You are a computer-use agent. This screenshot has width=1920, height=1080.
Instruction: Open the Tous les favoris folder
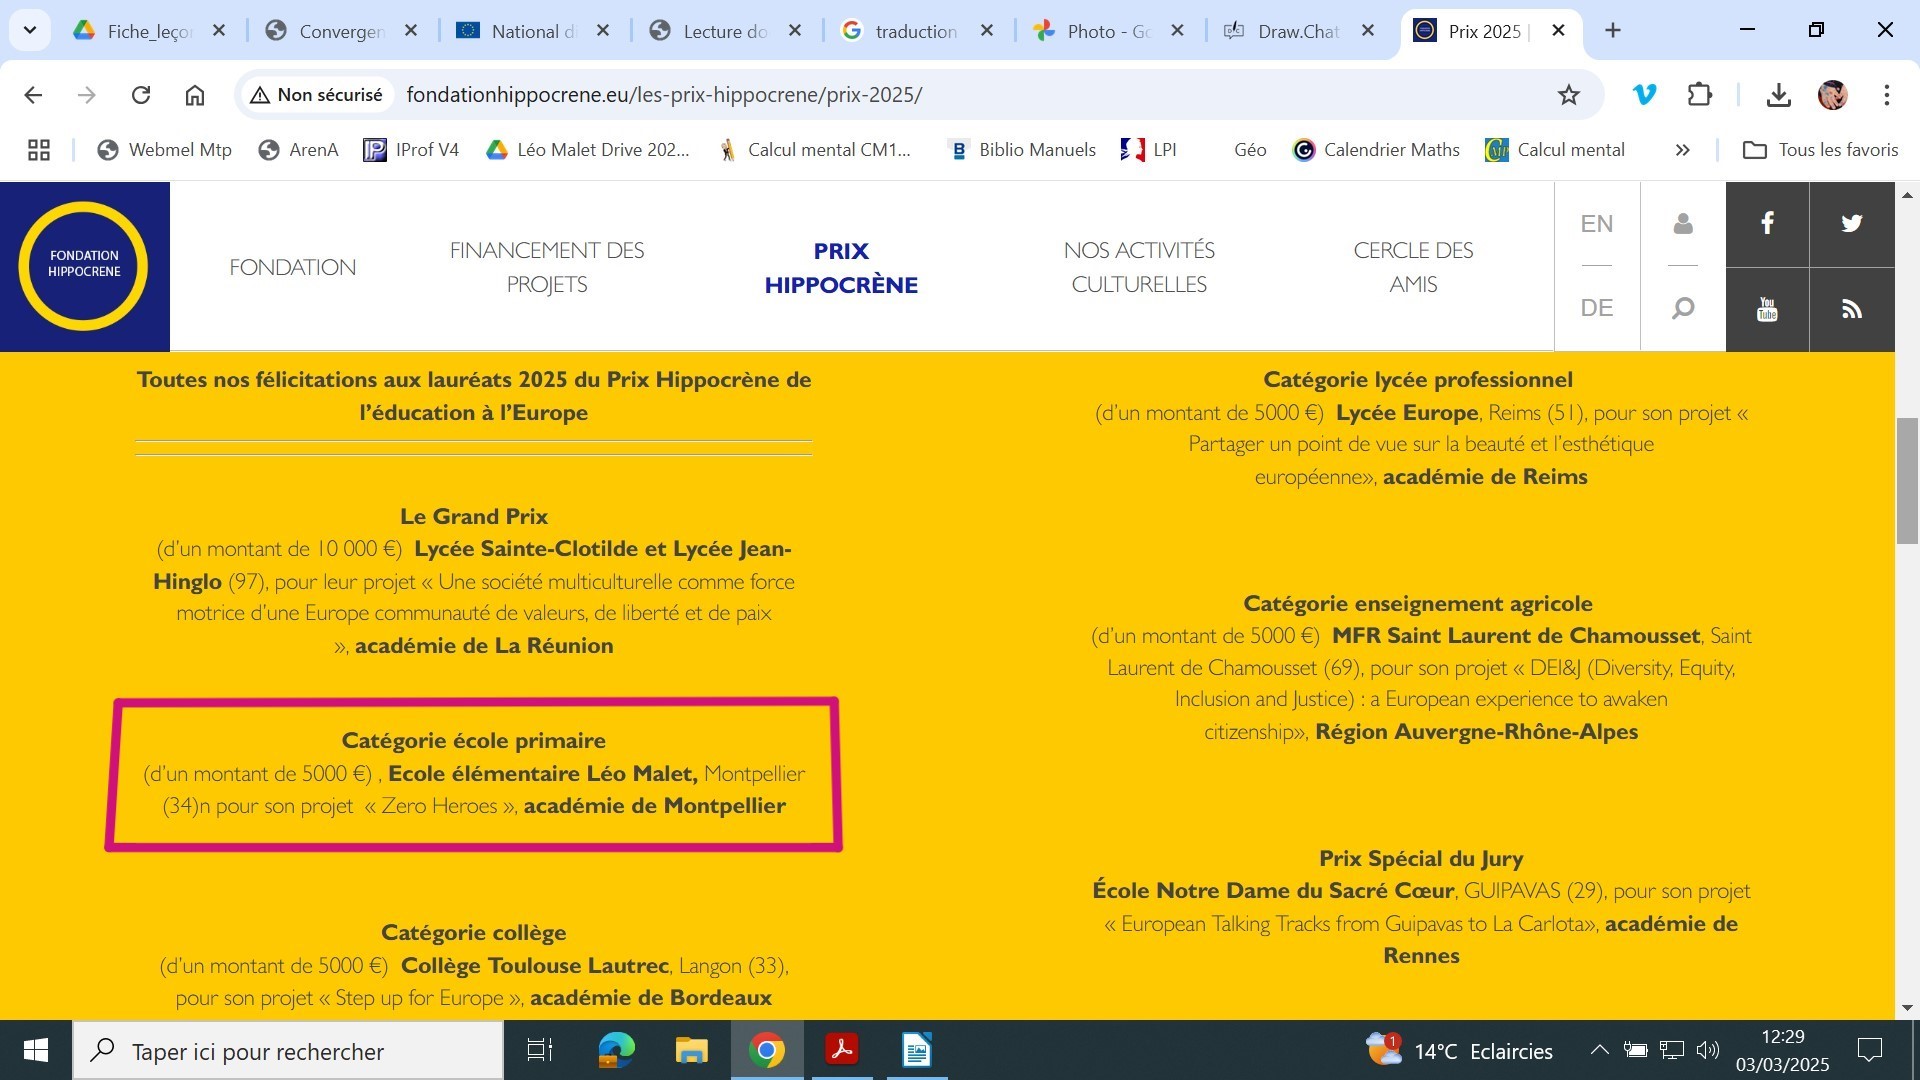click(x=1820, y=150)
